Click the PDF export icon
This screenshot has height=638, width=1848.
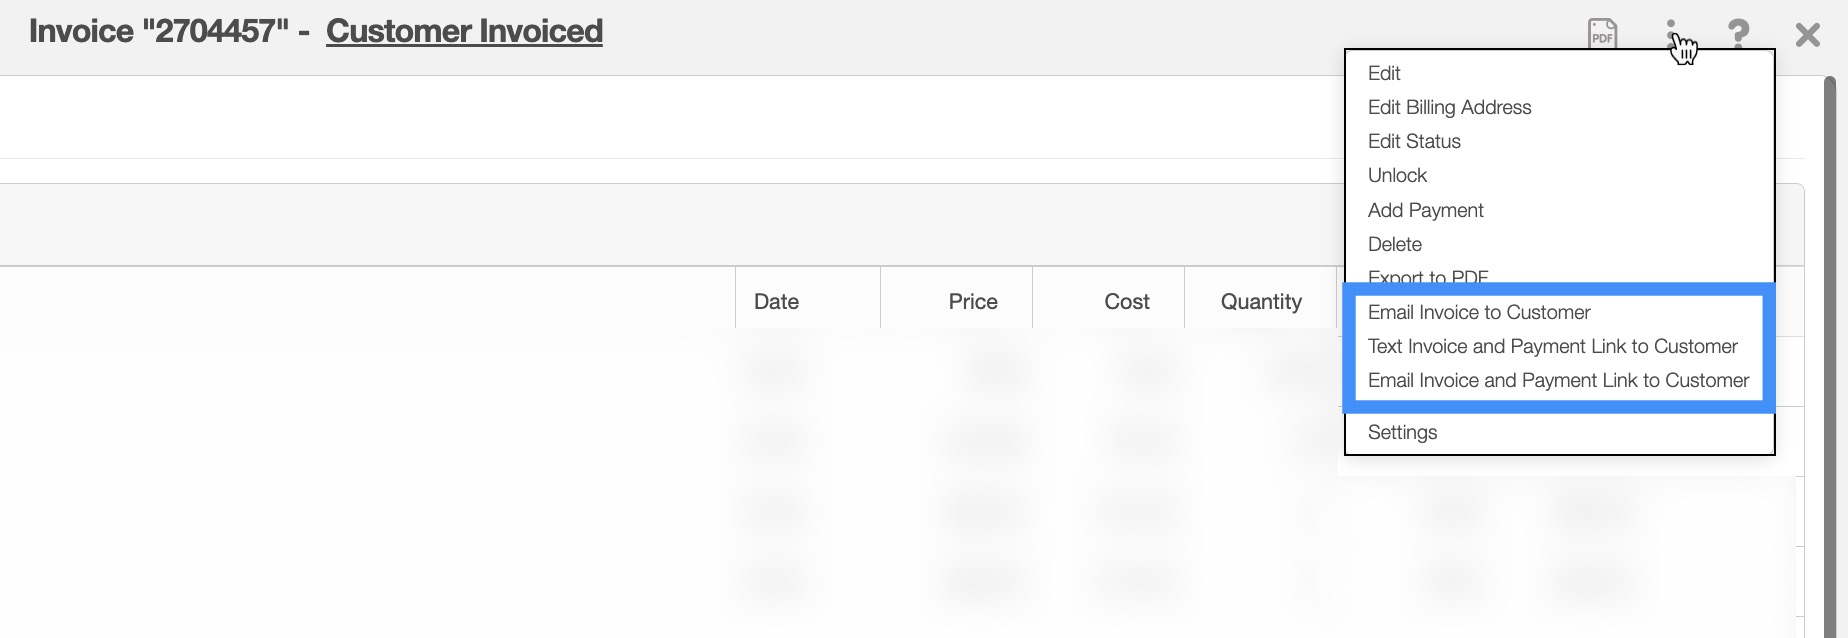click(x=1602, y=34)
